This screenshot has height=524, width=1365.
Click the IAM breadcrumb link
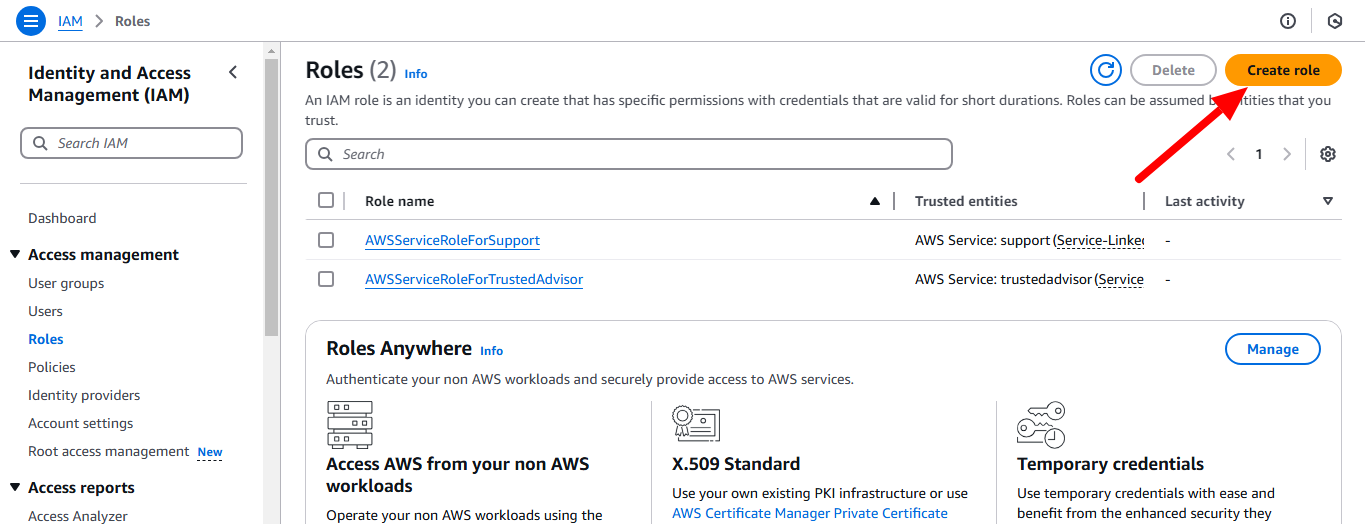pos(70,21)
